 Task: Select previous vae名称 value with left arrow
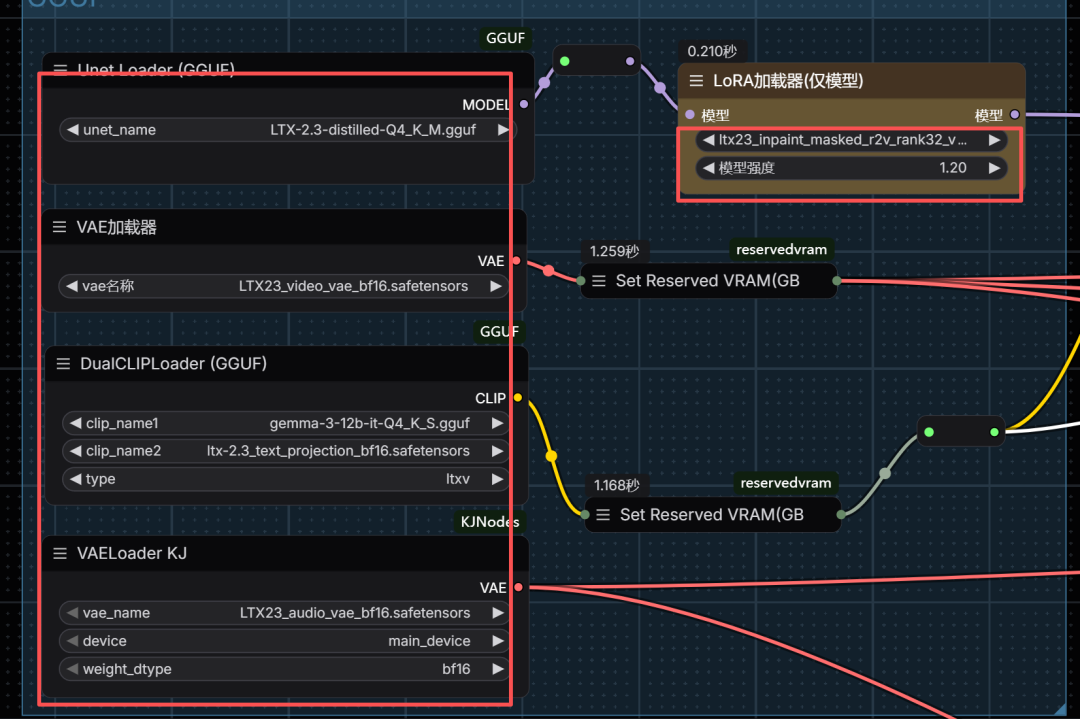click(72, 286)
